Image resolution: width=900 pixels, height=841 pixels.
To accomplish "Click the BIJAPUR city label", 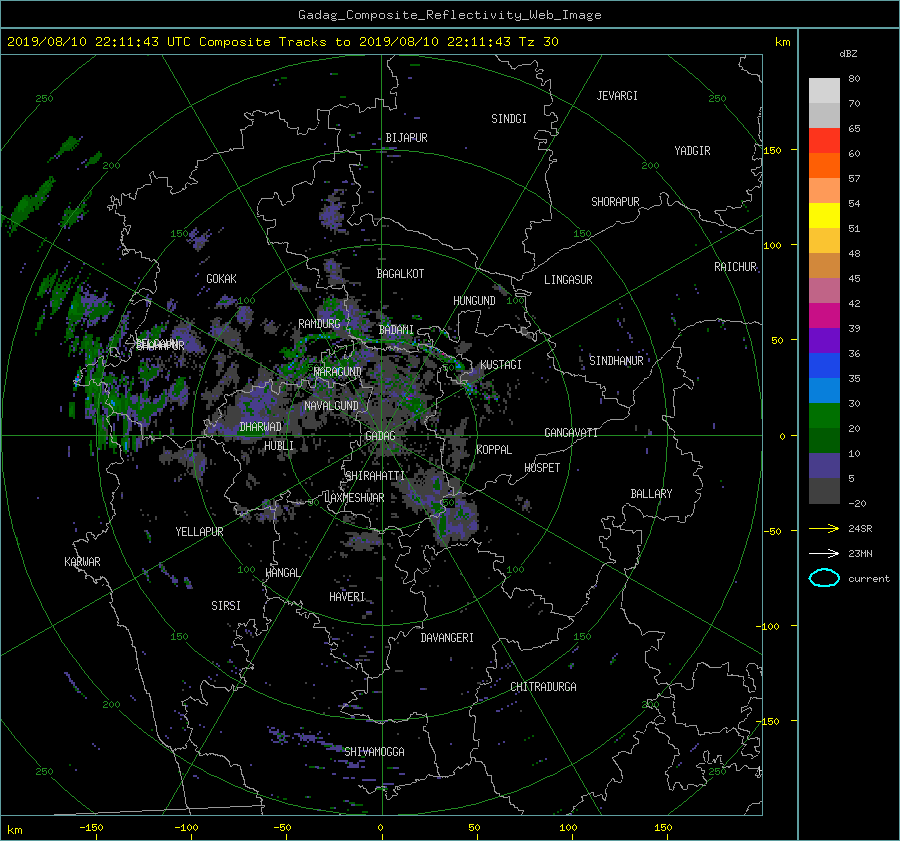I will click(406, 138).
